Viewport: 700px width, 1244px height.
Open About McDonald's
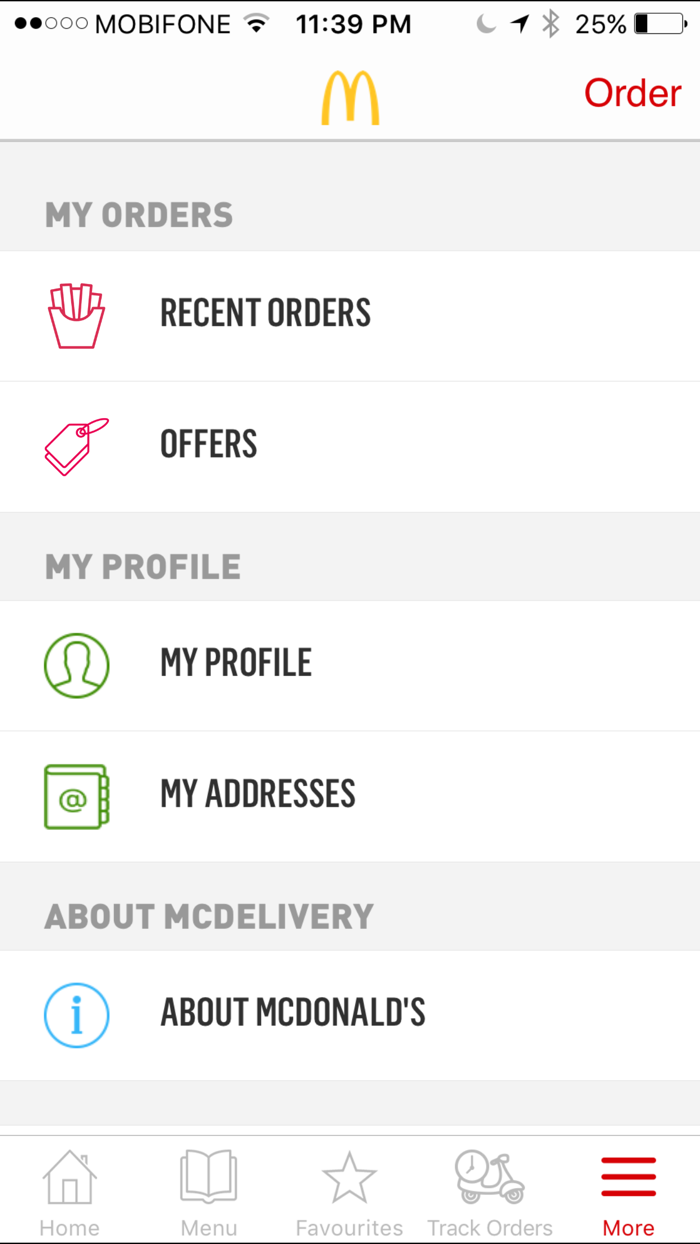point(292,1012)
